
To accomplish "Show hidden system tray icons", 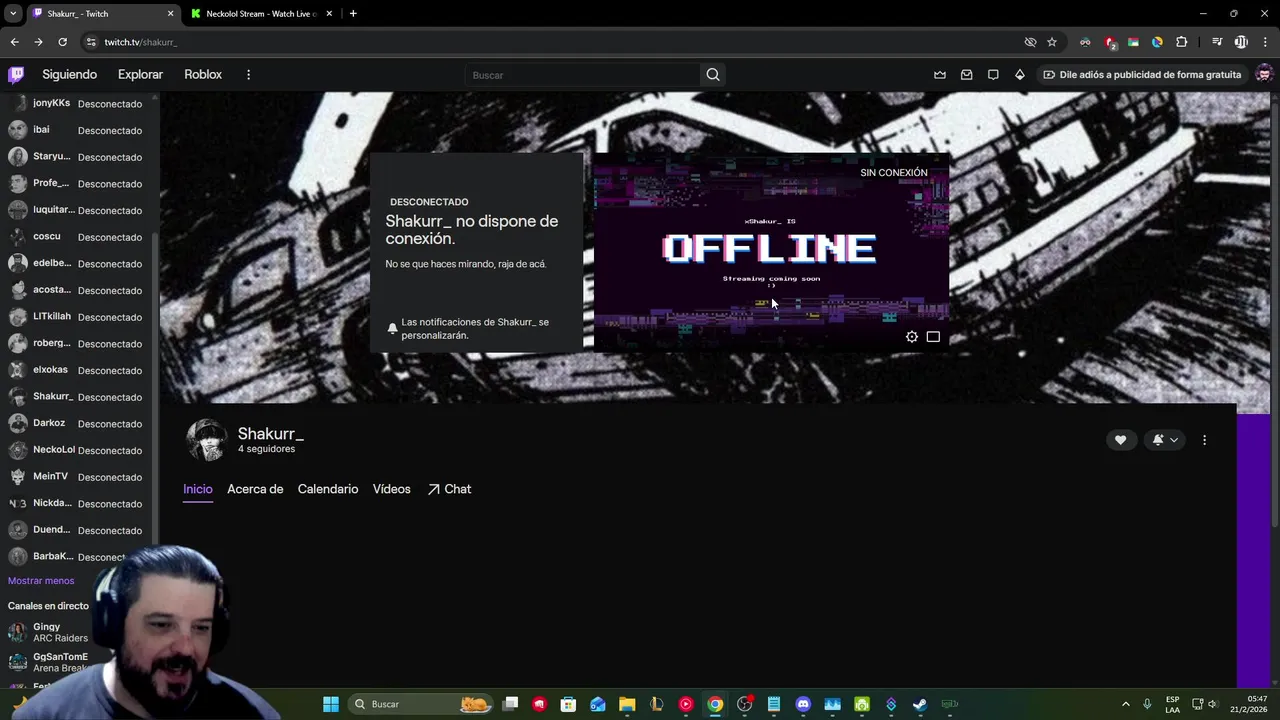I will point(1125,704).
